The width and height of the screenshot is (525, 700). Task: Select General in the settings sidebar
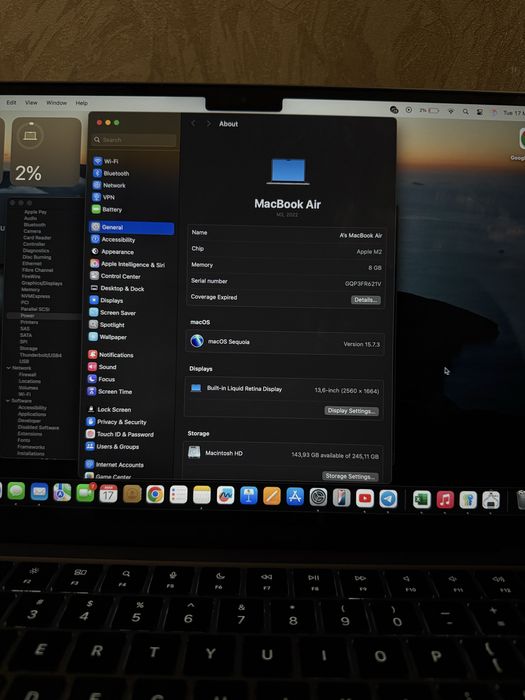[x=132, y=227]
